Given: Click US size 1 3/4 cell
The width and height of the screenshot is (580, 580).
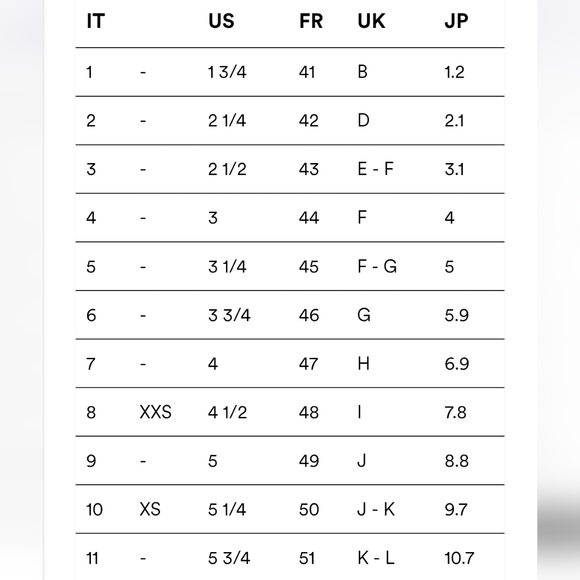Looking at the screenshot, I should [x=227, y=72].
